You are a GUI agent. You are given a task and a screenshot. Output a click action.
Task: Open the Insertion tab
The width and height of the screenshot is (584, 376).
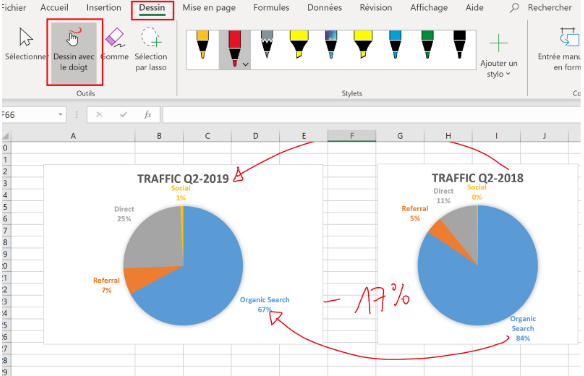tap(104, 8)
